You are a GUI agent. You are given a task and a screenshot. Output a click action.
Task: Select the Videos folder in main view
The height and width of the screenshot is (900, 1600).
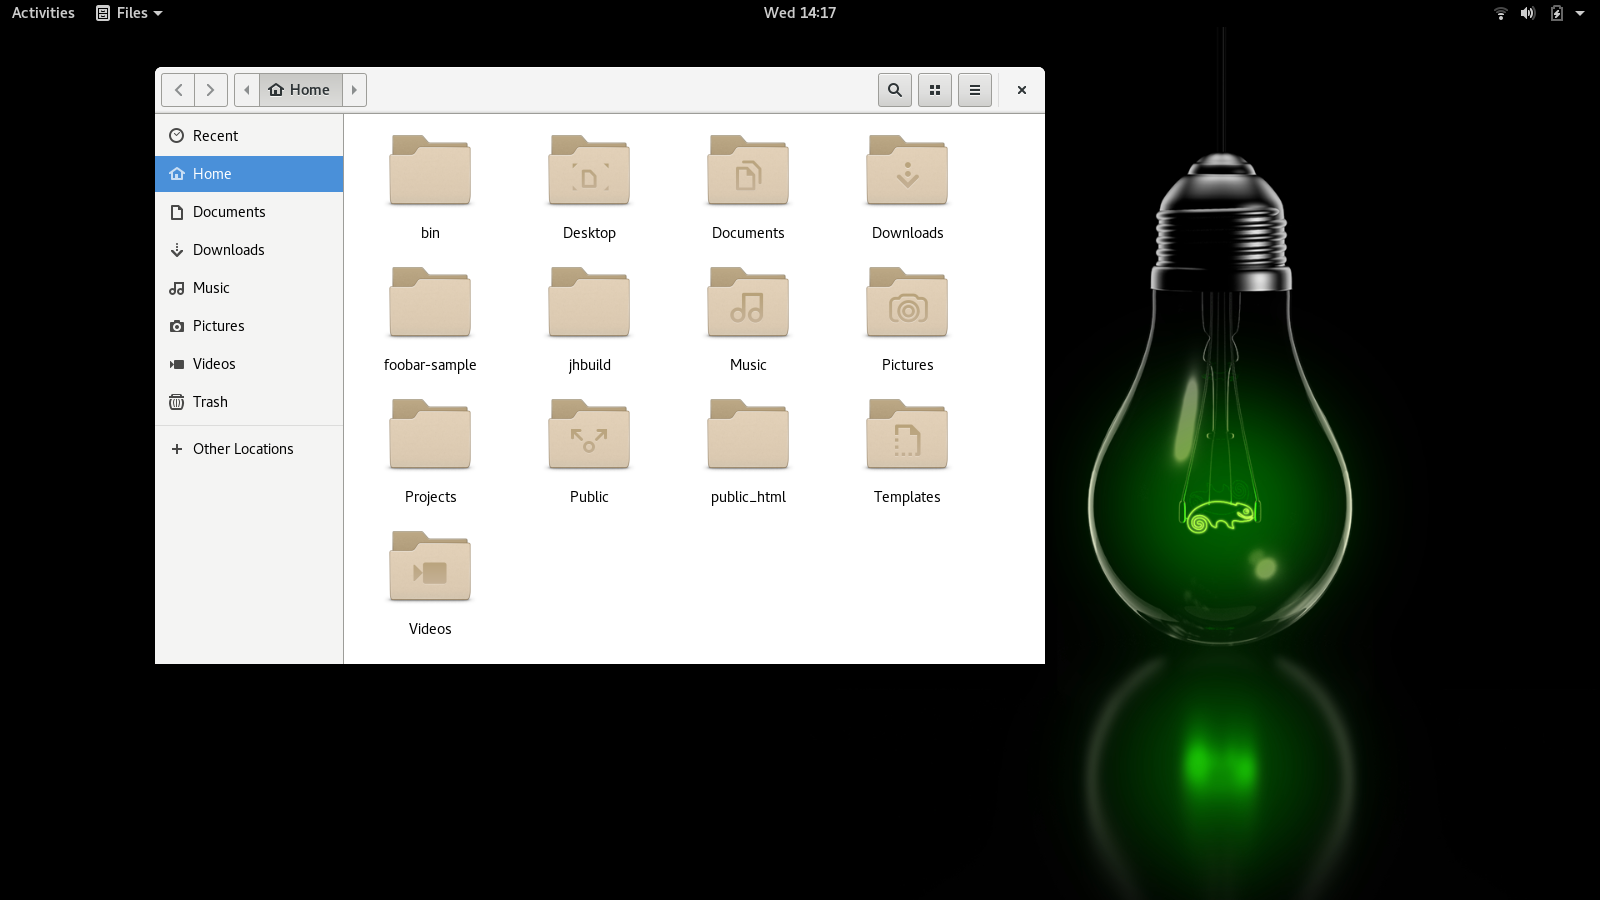pyautogui.click(x=430, y=567)
